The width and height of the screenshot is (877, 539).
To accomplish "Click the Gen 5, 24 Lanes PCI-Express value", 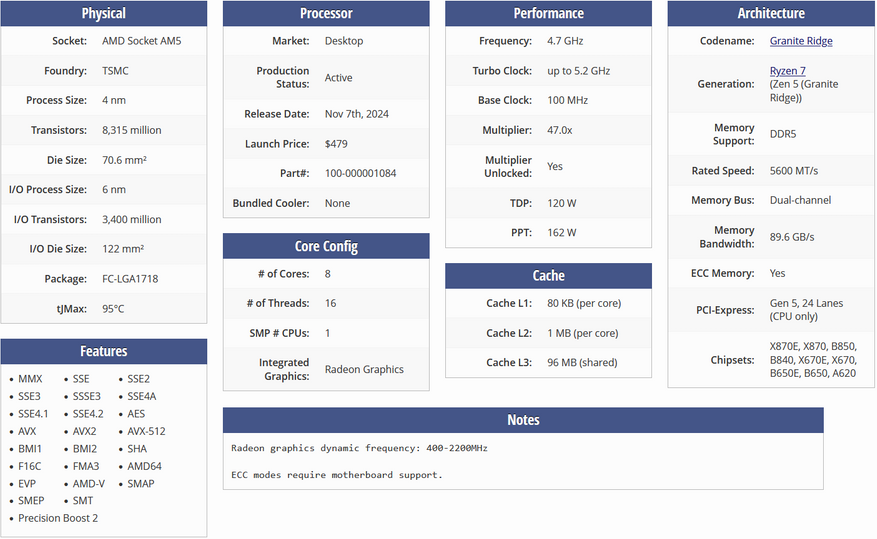I will click(x=806, y=310).
